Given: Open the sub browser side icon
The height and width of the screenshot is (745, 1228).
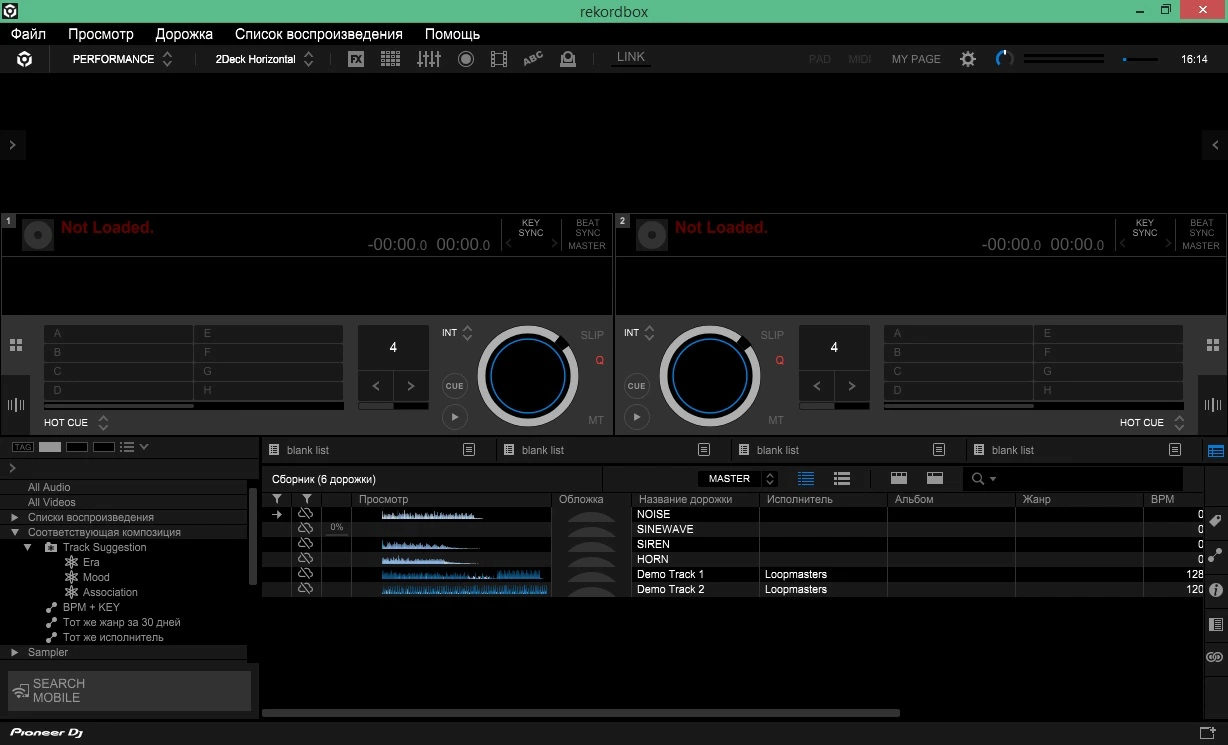Looking at the screenshot, I should coord(1216,624).
